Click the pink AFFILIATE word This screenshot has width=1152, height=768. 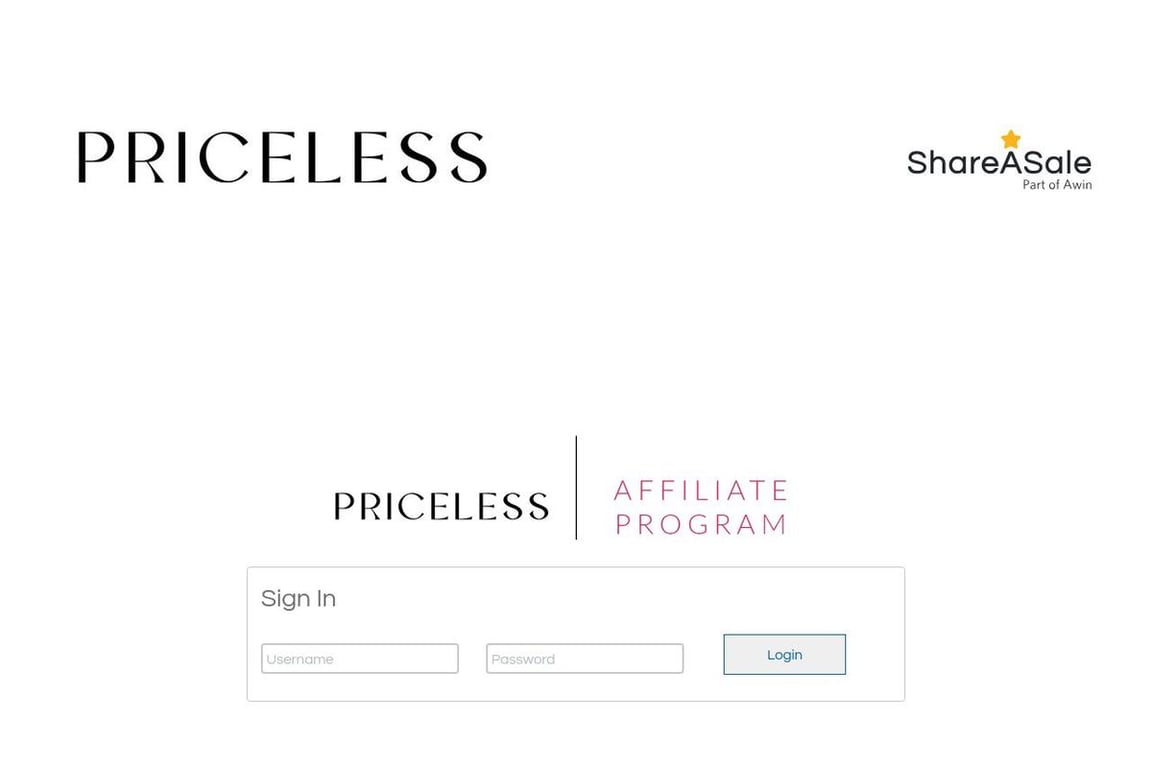[701, 490]
